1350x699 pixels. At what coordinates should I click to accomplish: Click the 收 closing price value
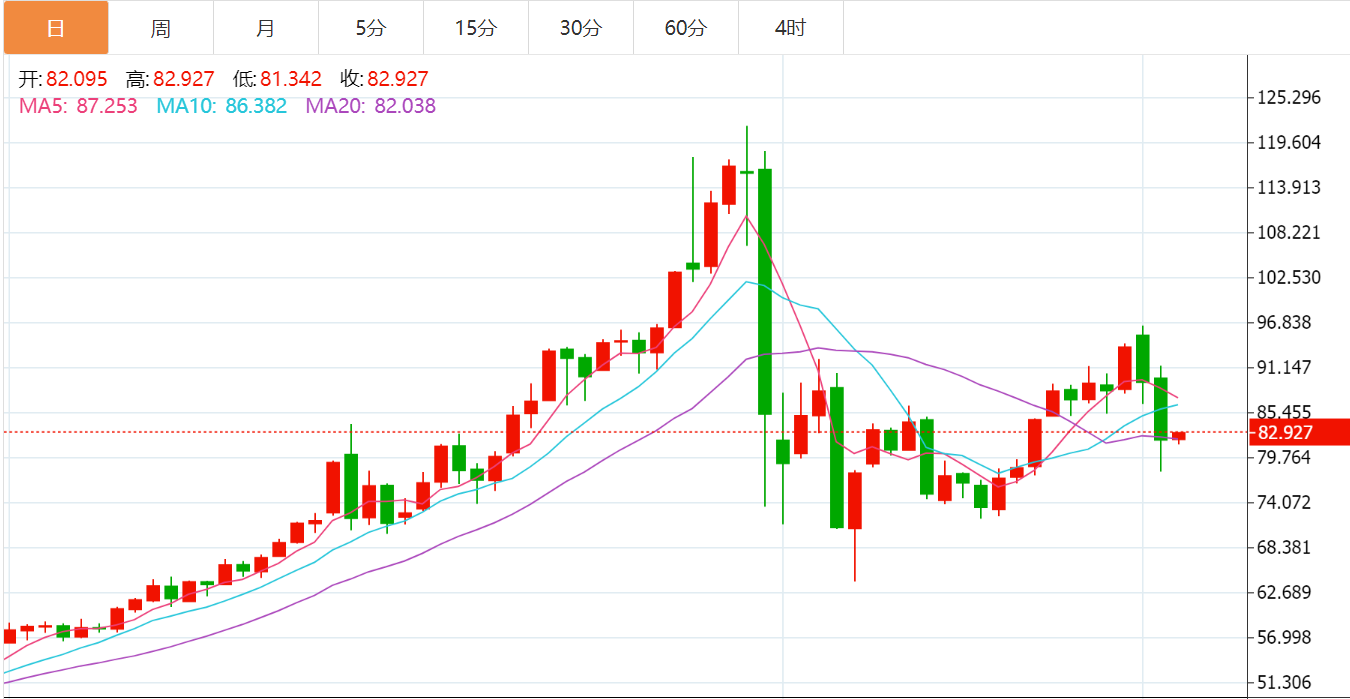(x=398, y=80)
